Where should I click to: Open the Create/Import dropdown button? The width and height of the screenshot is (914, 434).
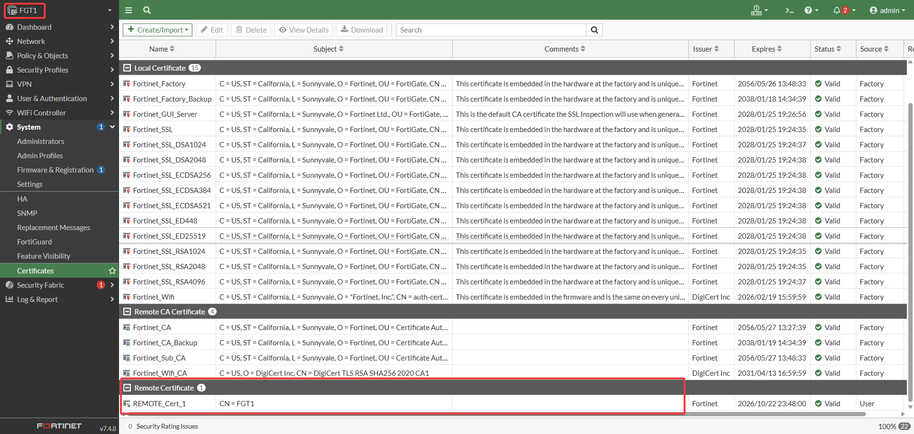click(157, 30)
